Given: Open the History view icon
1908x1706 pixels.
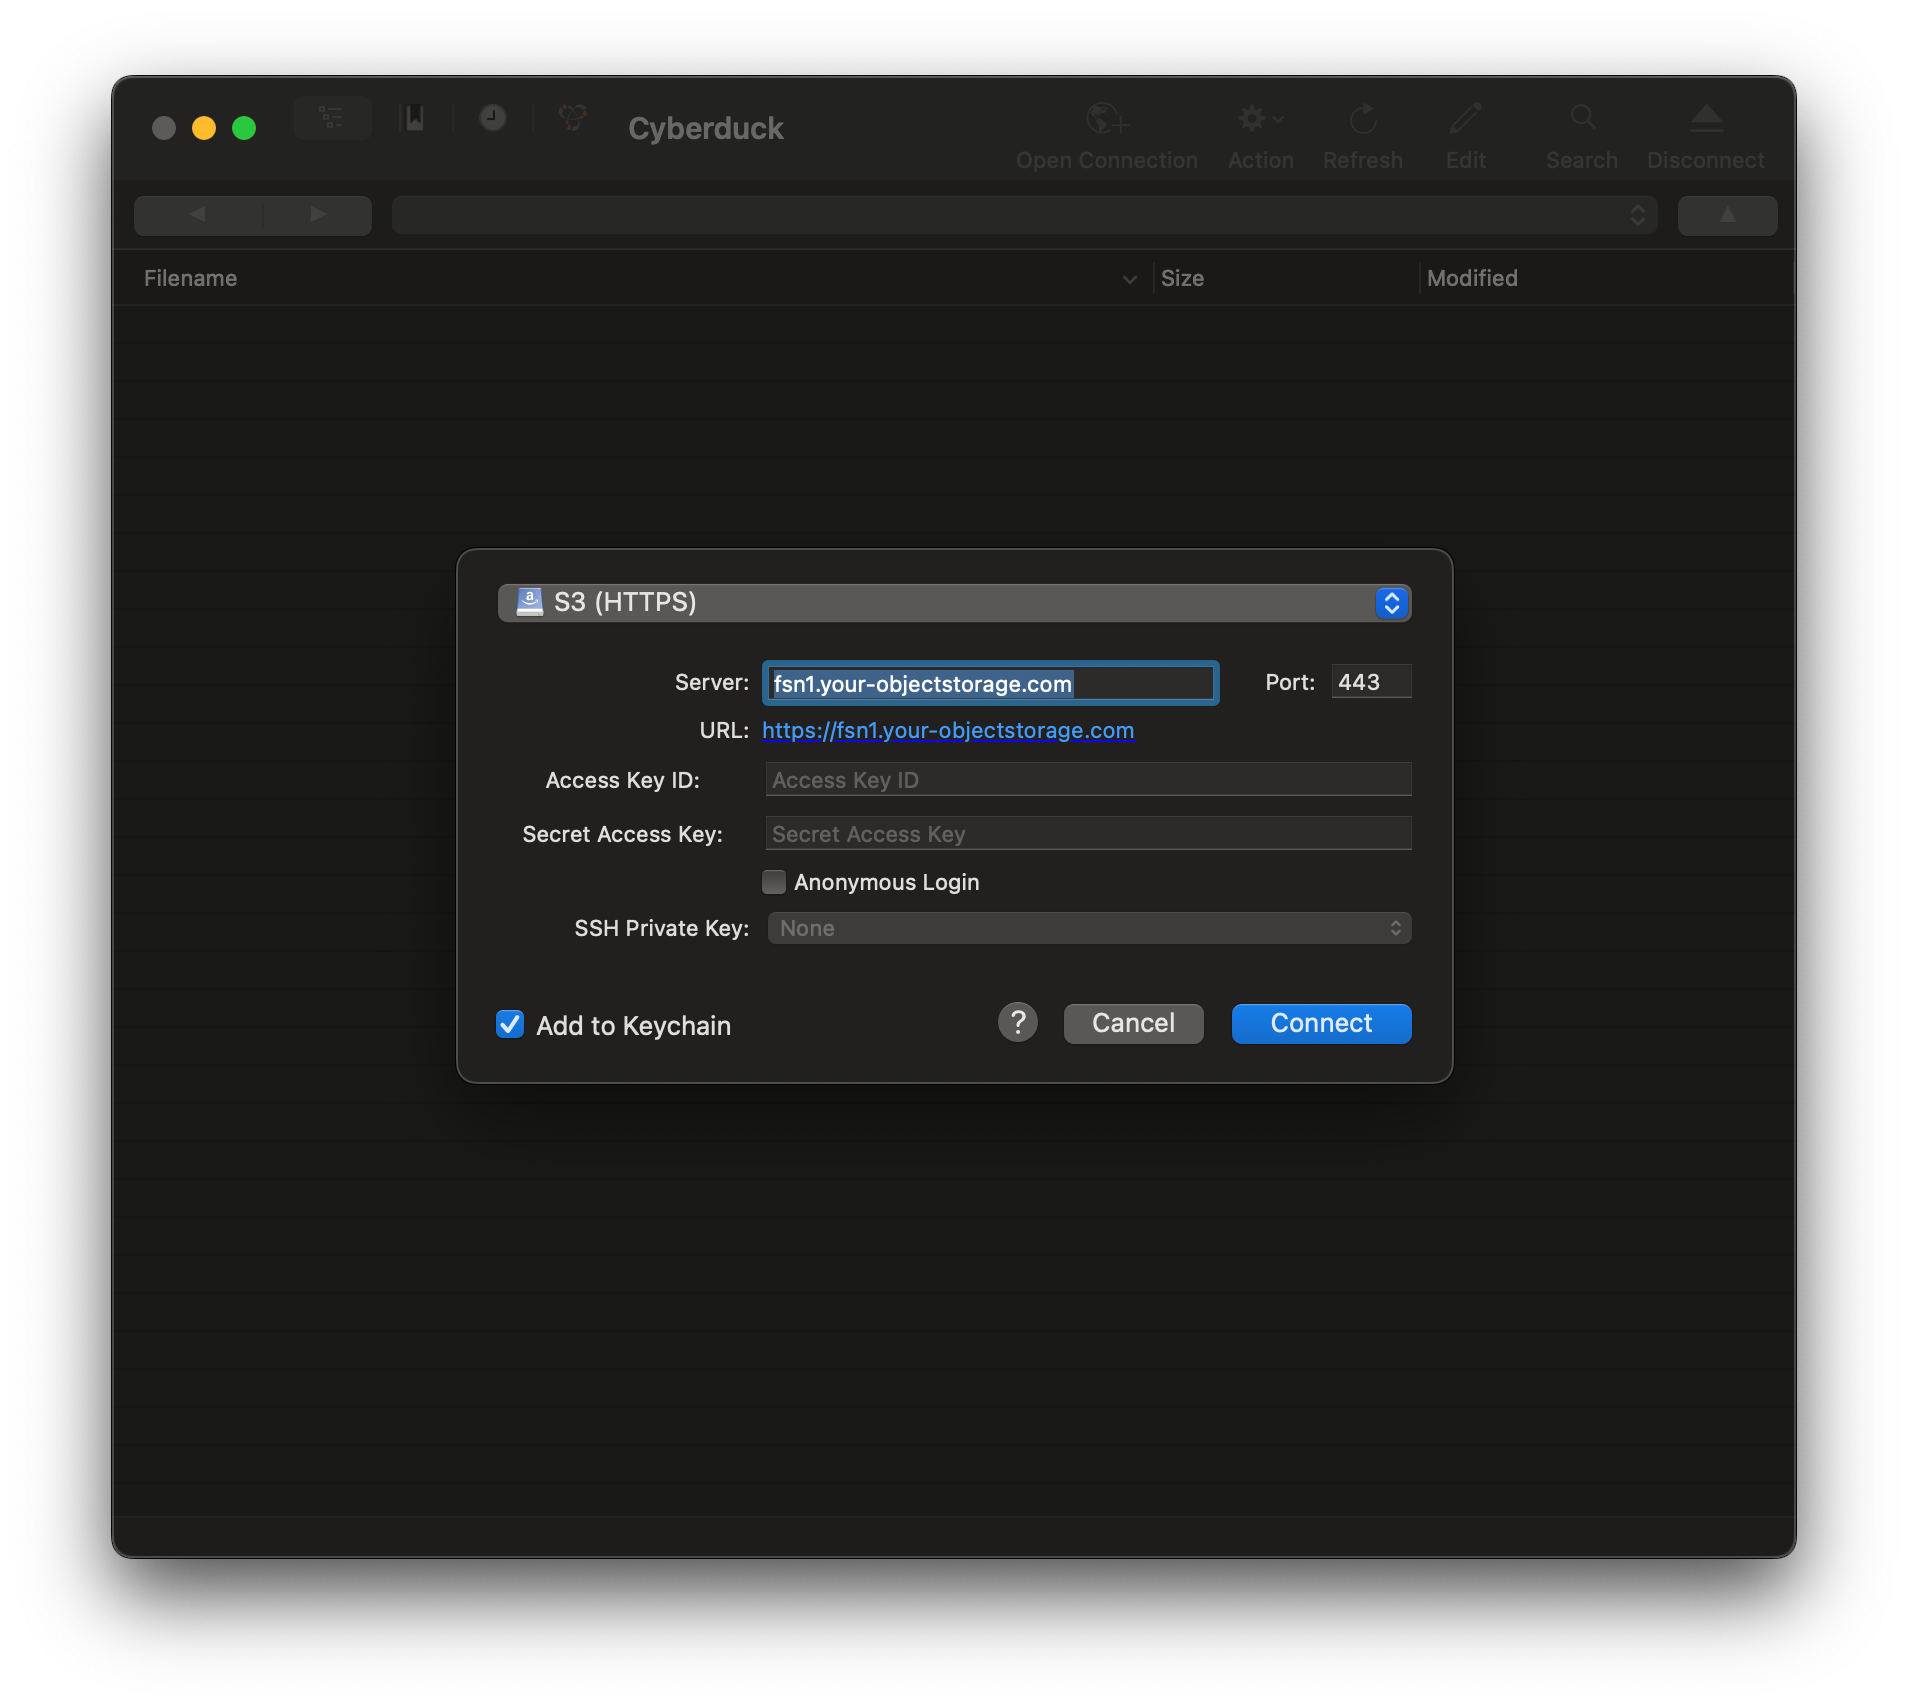Looking at the screenshot, I should point(492,118).
